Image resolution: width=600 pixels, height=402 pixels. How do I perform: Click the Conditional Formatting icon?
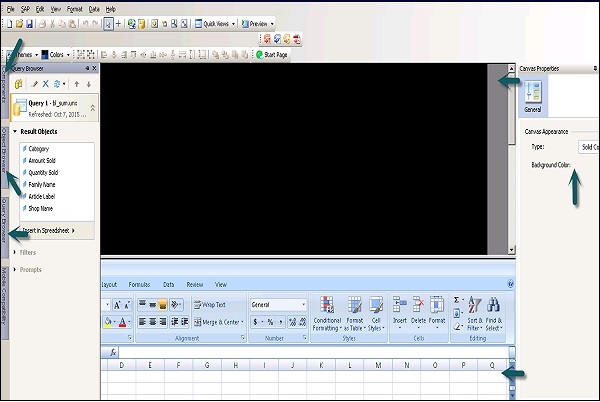(327, 314)
